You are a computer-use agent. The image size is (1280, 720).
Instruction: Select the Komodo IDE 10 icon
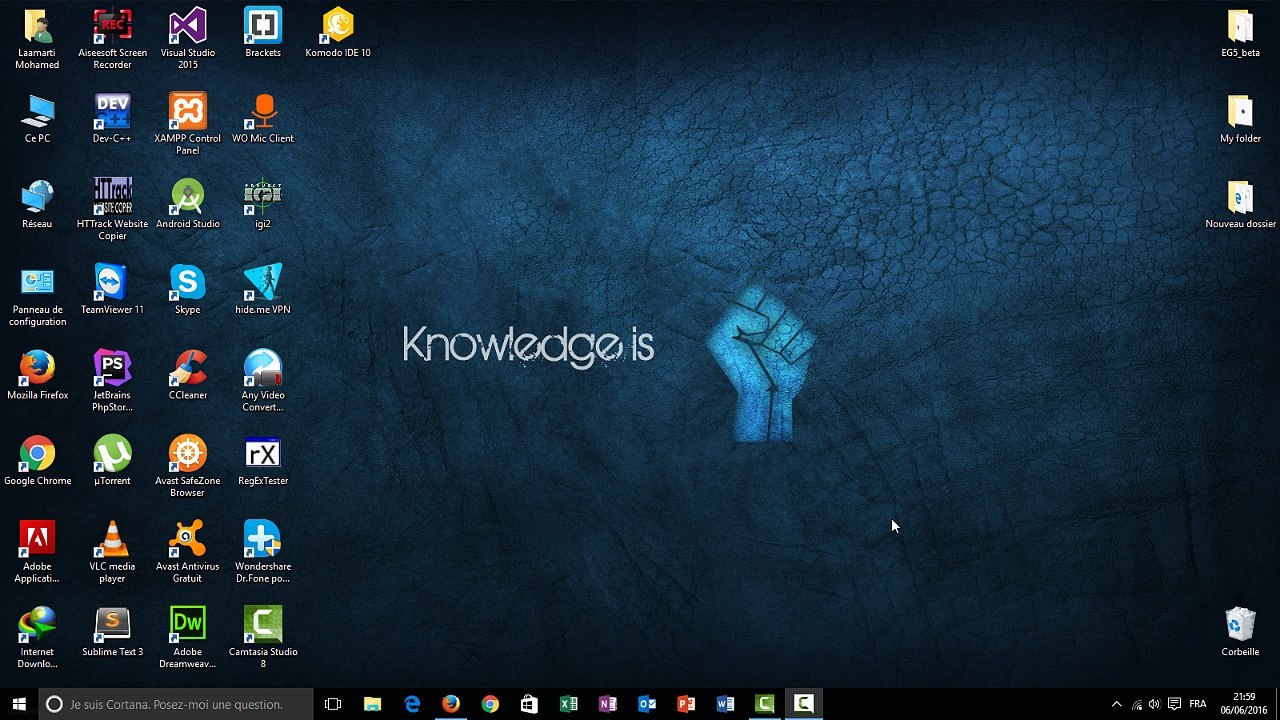click(338, 33)
